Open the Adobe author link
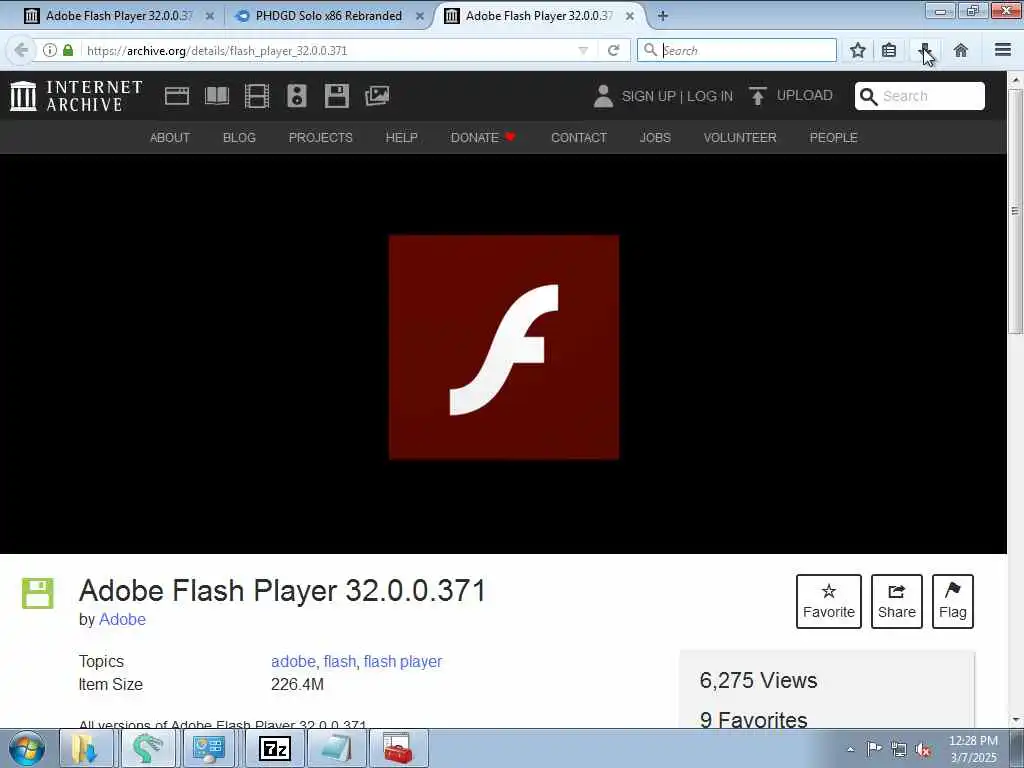Screen dimensions: 1024x768 [x=122, y=619]
